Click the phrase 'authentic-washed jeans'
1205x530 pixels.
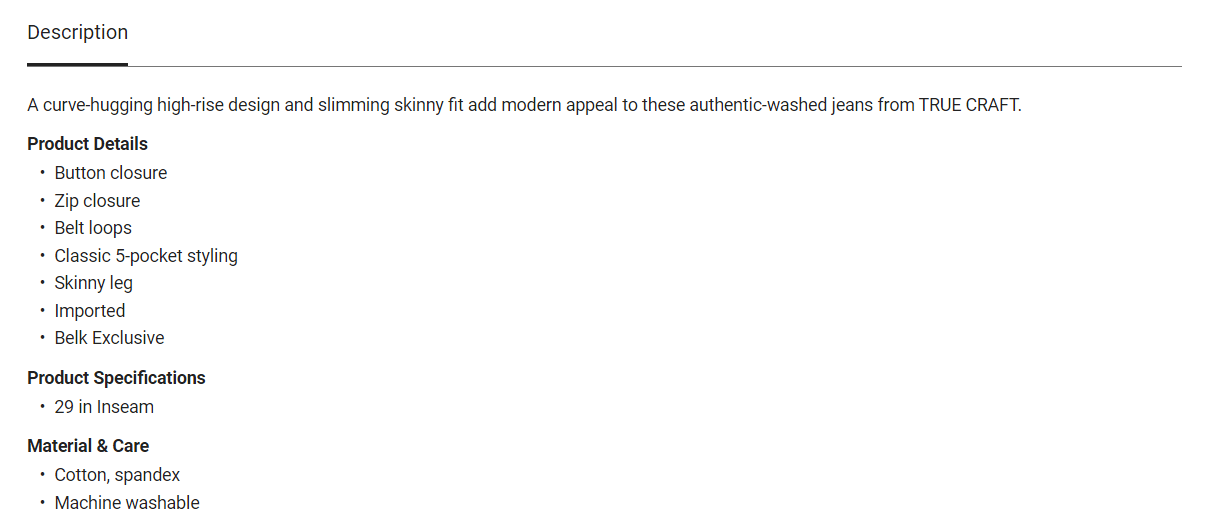pos(757,105)
